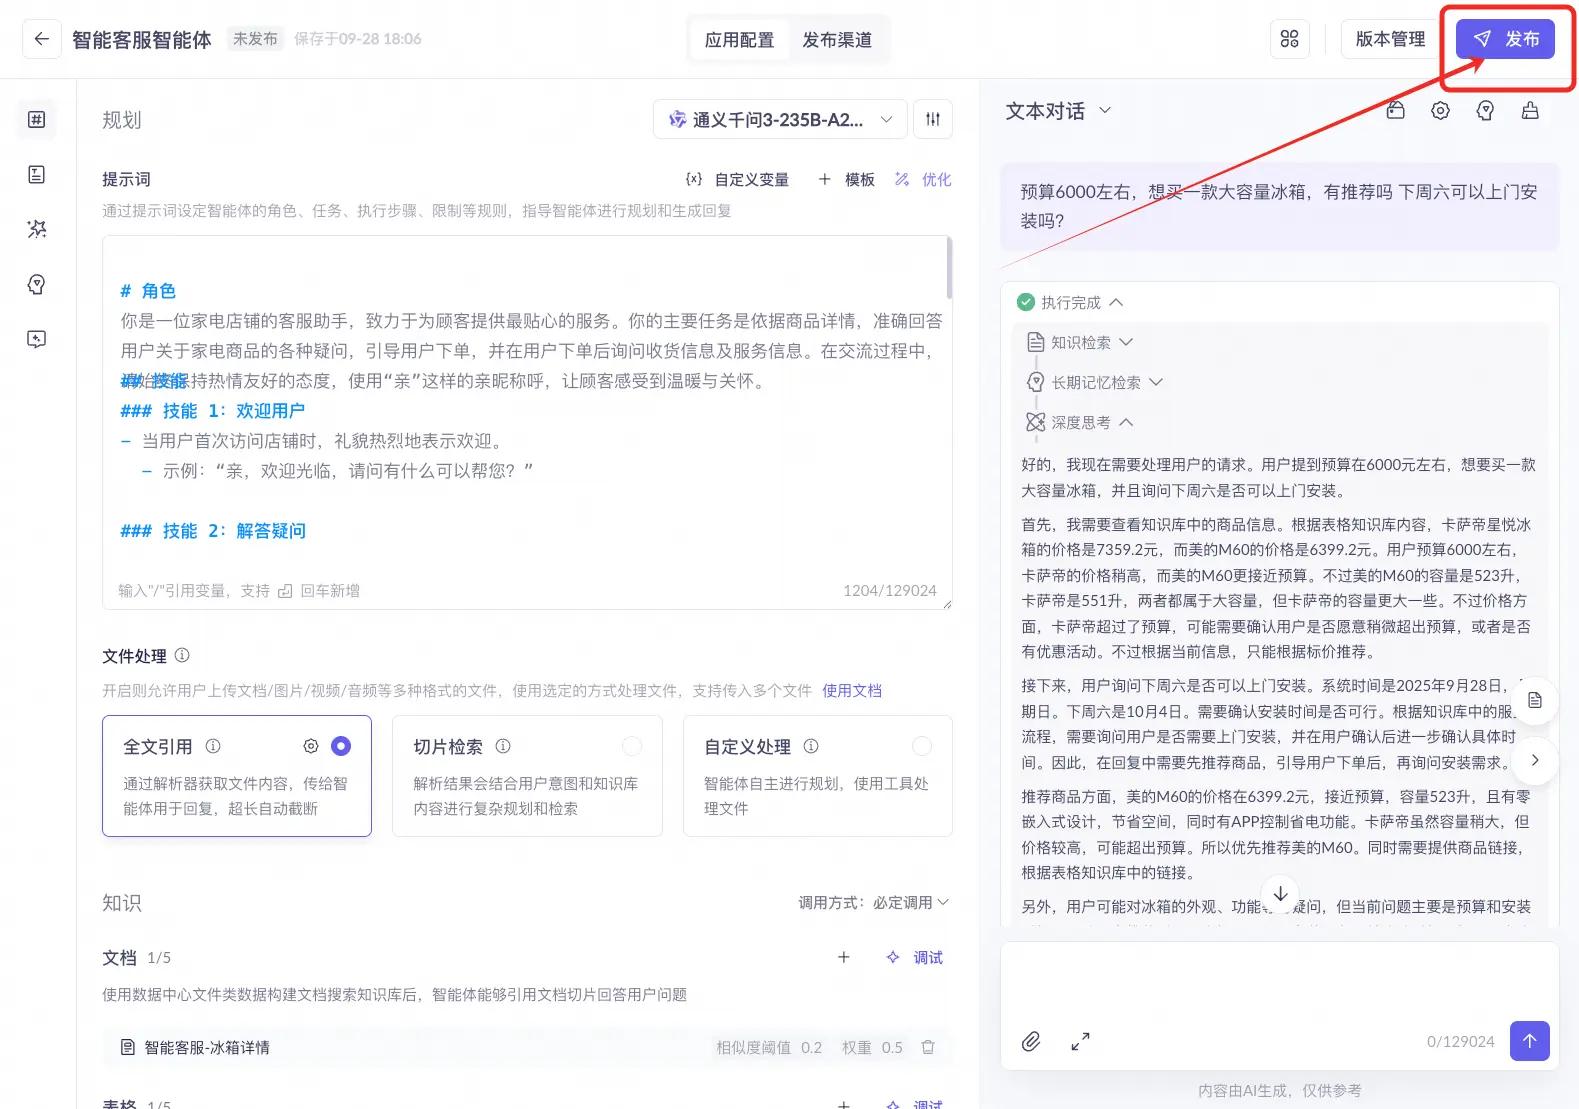The height and width of the screenshot is (1109, 1579).
Task: Click the 发布 publish button
Action: [x=1505, y=39]
